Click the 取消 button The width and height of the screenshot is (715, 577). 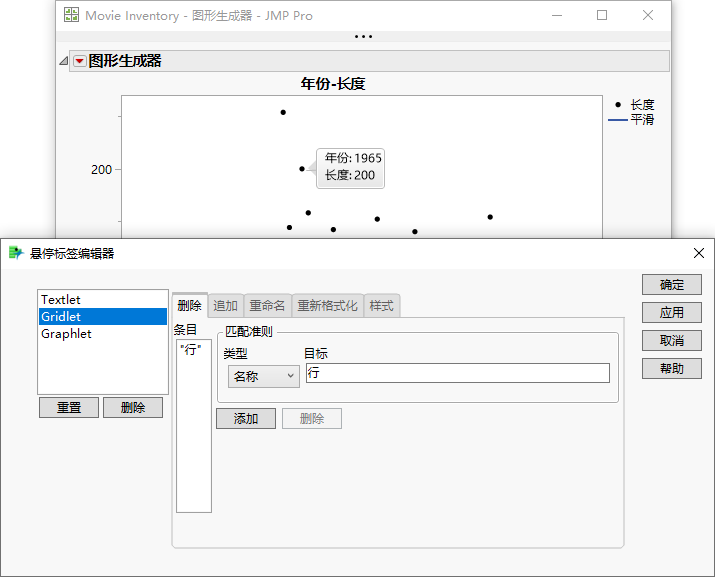[672, 340]
